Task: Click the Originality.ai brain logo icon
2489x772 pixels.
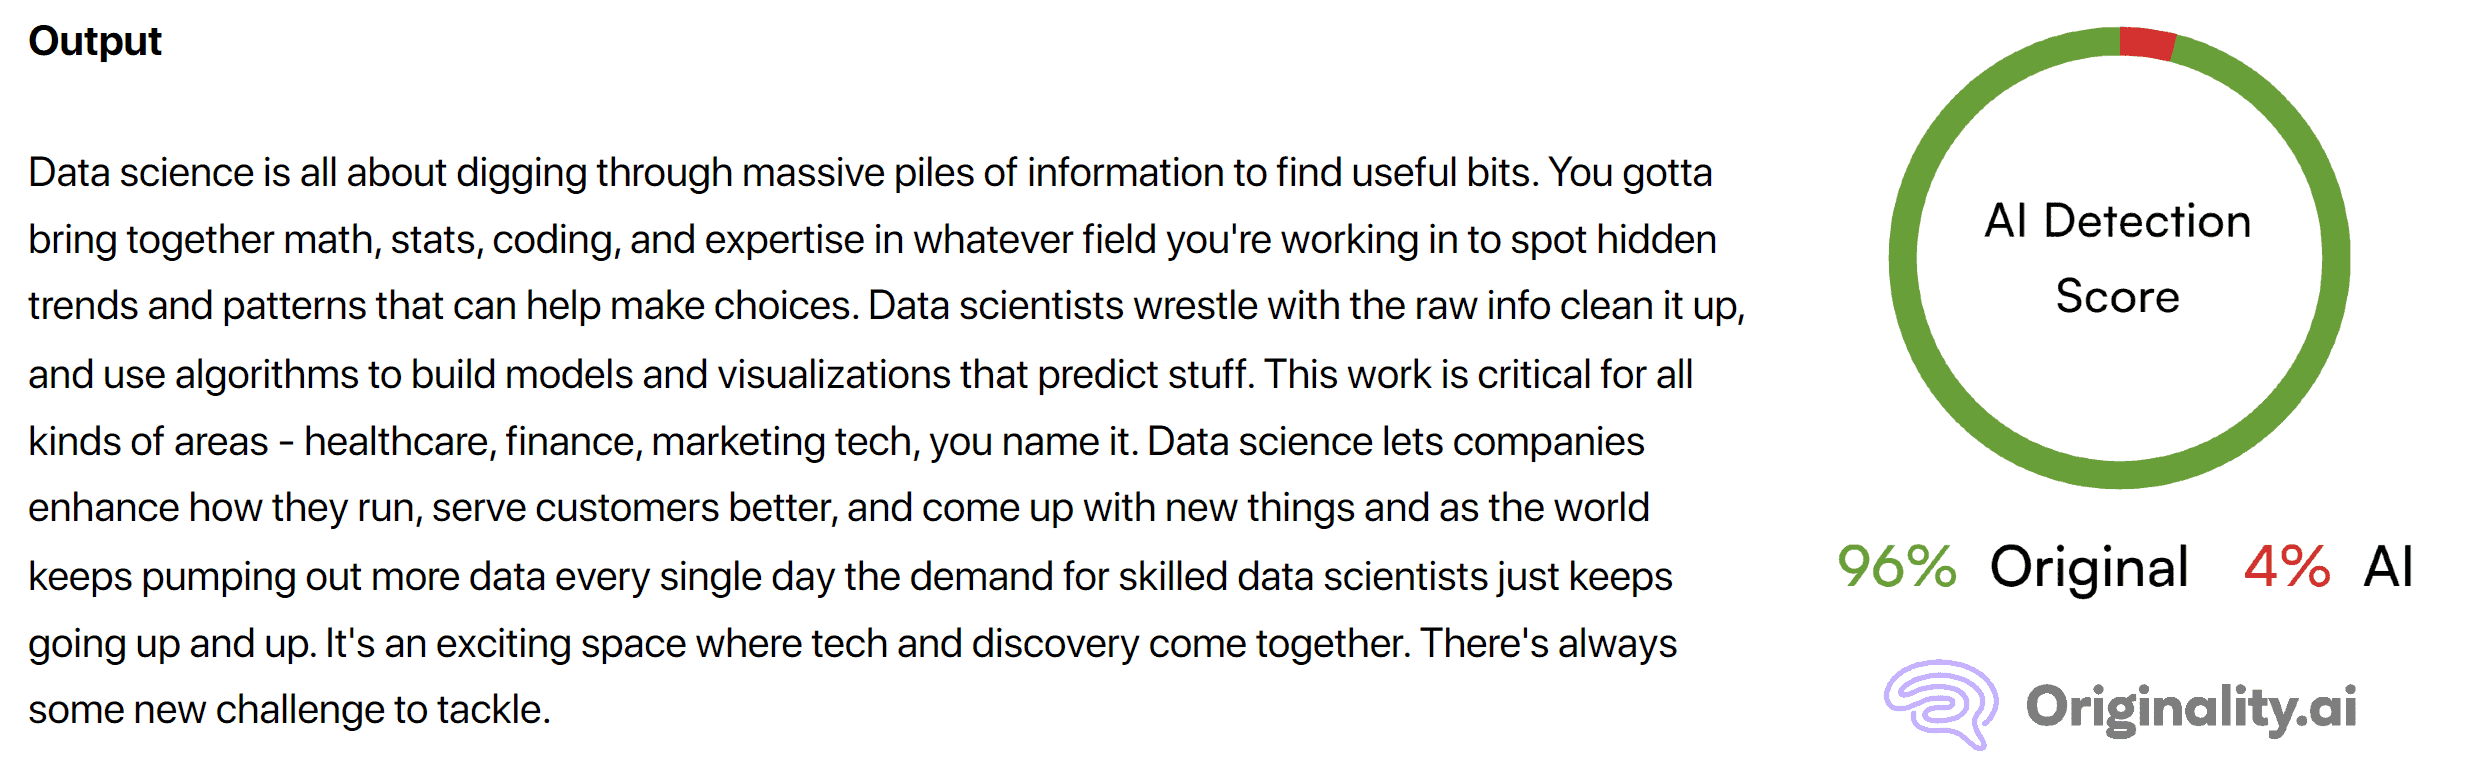Action: tap(1941, 704)
